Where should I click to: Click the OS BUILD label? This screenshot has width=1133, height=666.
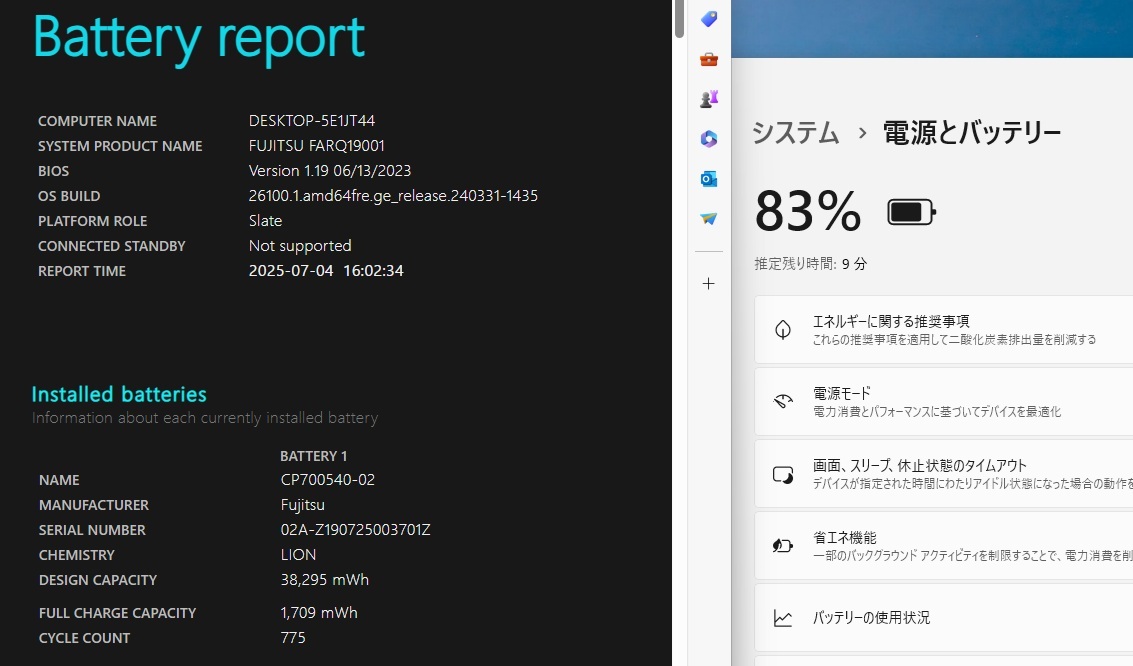coord(69,196)
